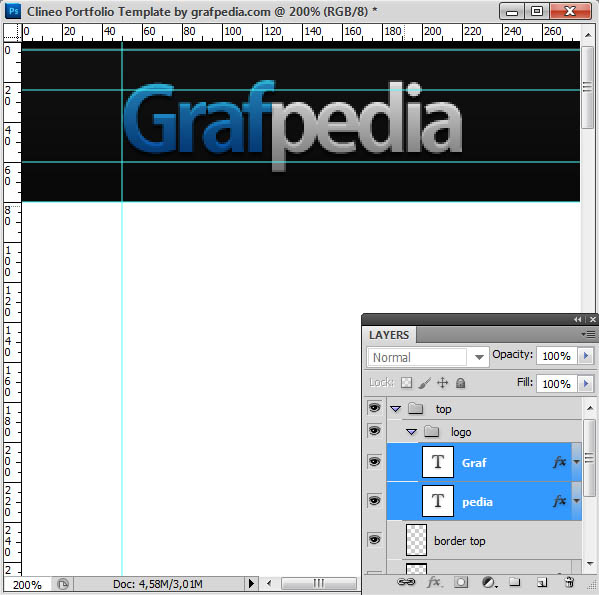Screen dimensions: 599x595
Task: Click the pedia layer text thumbnail
Action: pos(438,501)
